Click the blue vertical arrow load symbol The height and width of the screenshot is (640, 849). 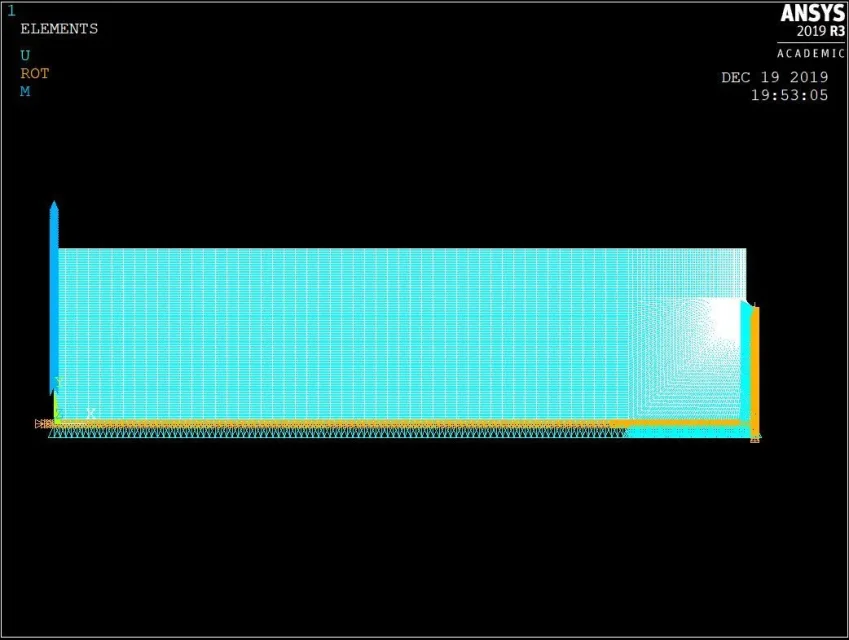point(54,298)
